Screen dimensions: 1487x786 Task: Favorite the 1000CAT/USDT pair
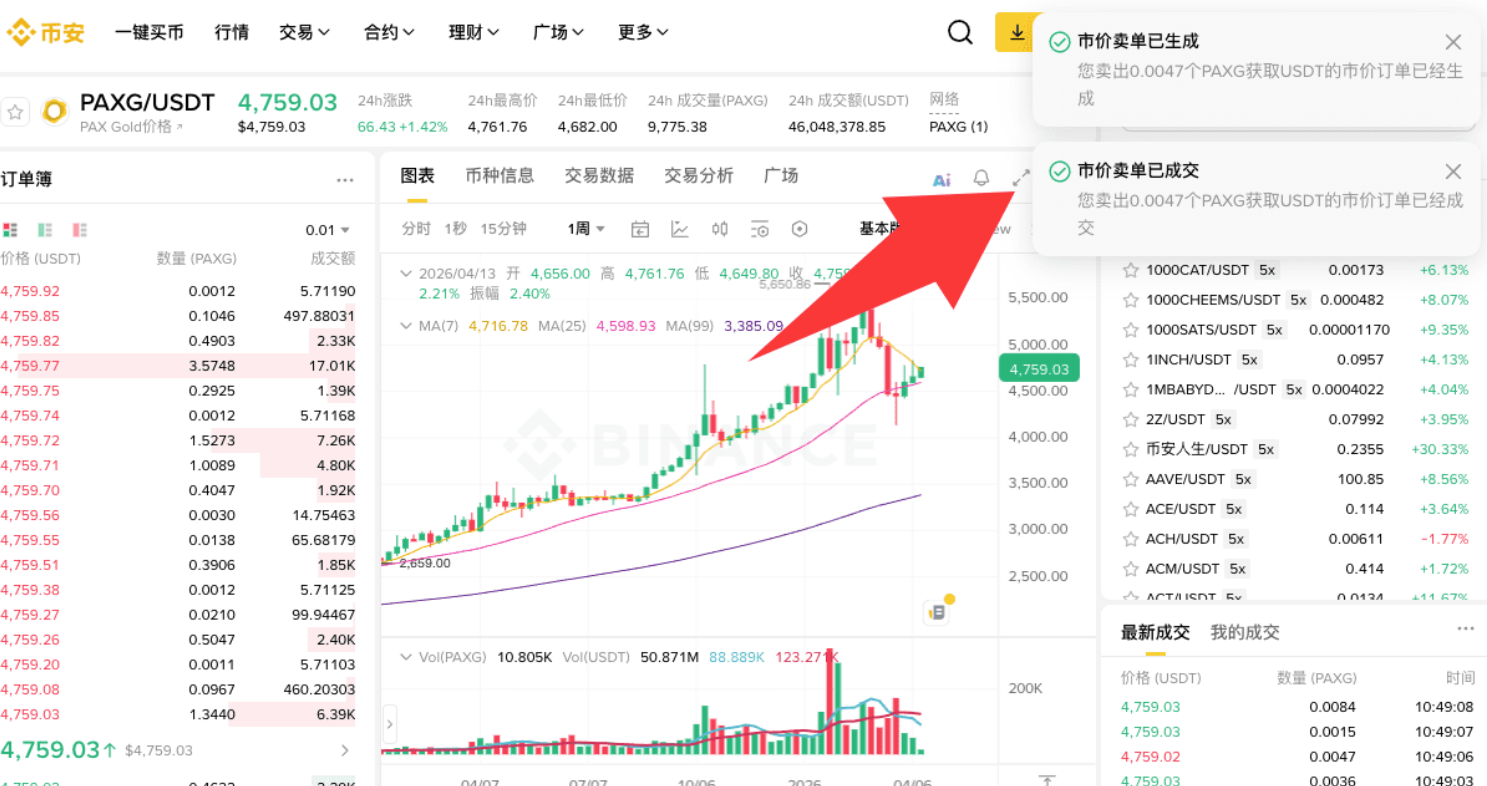pos(1130,269)
